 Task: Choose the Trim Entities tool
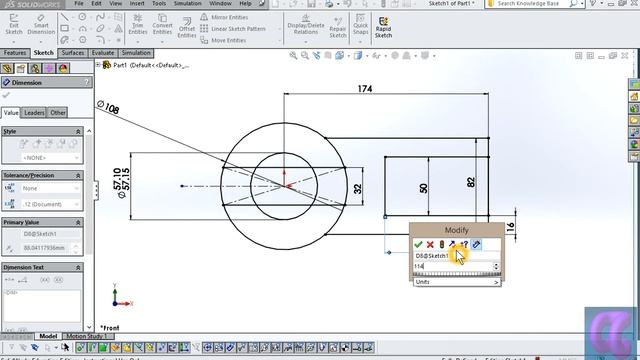[138, 24]
